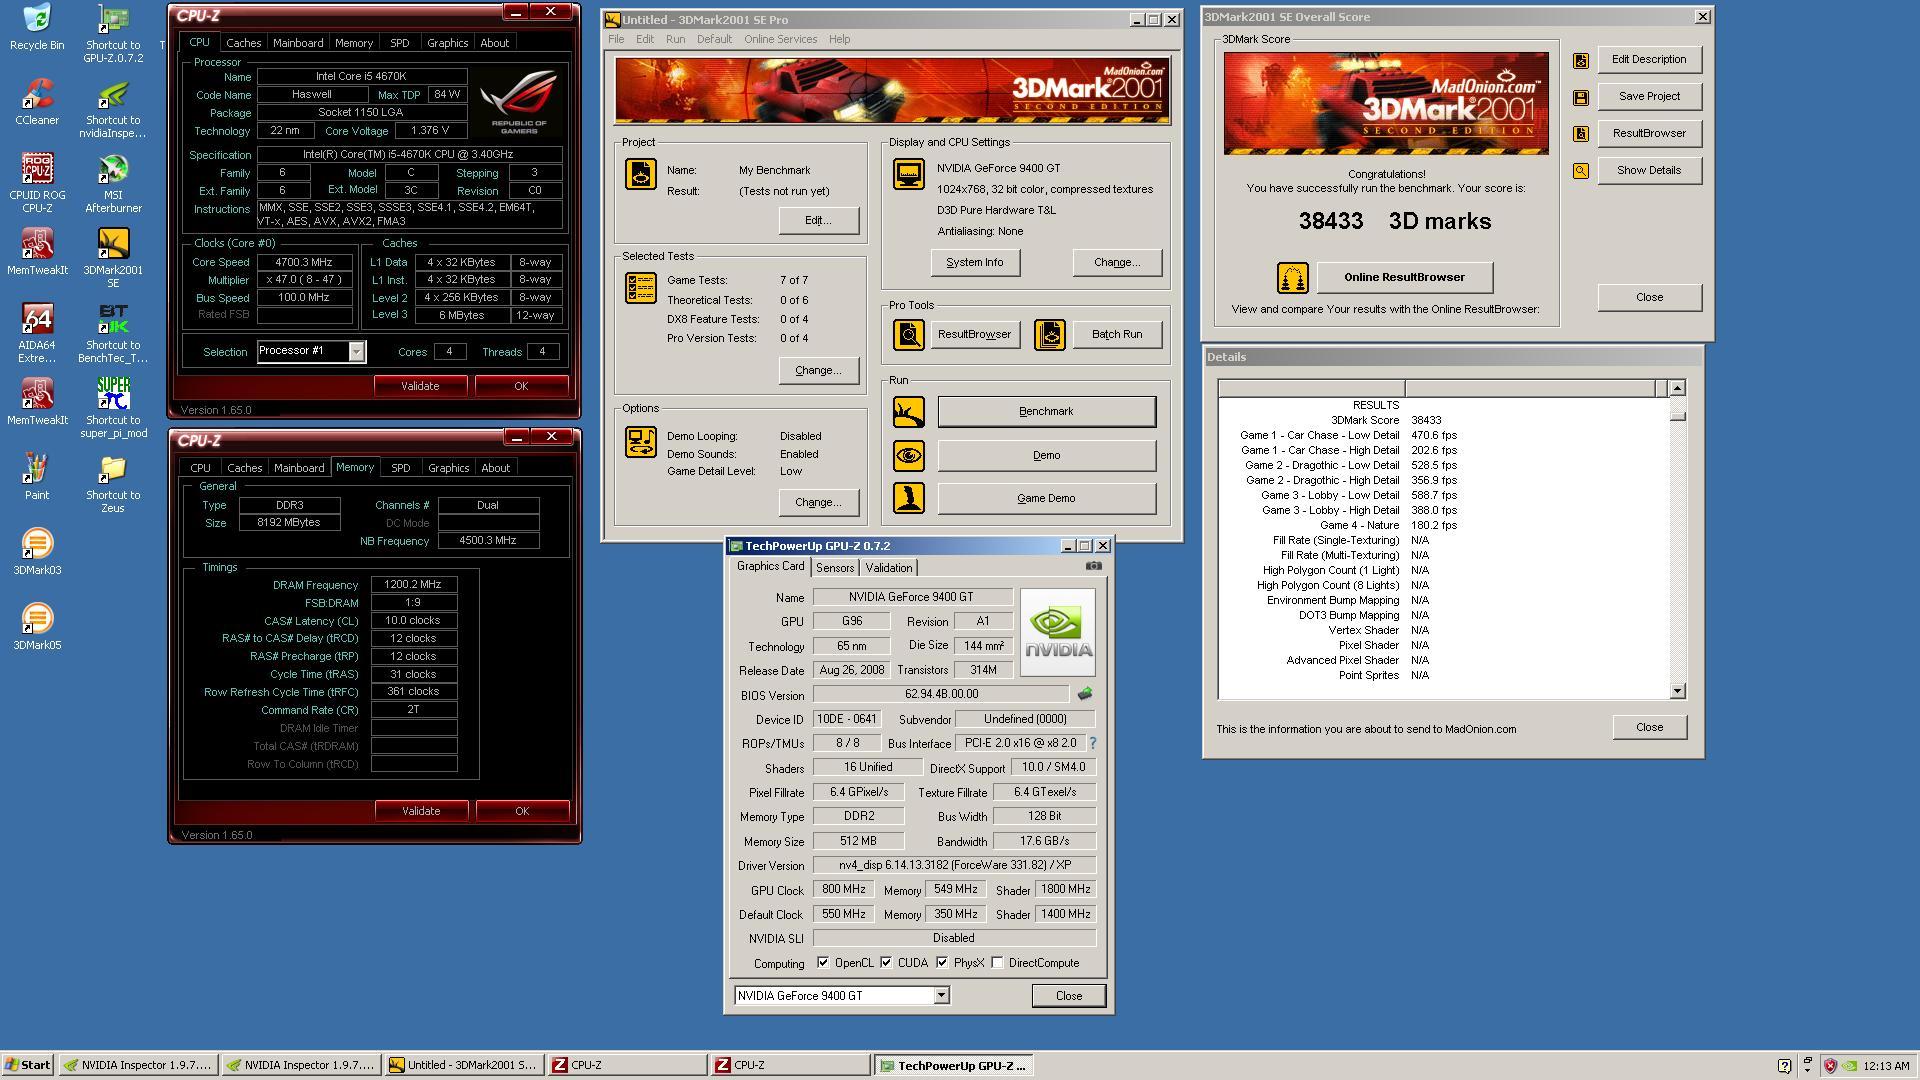This screenshot has height=1080, width=1920.
Task: Switch to Graphics tab in lower CPU-Z
Action: click(448, 468)
